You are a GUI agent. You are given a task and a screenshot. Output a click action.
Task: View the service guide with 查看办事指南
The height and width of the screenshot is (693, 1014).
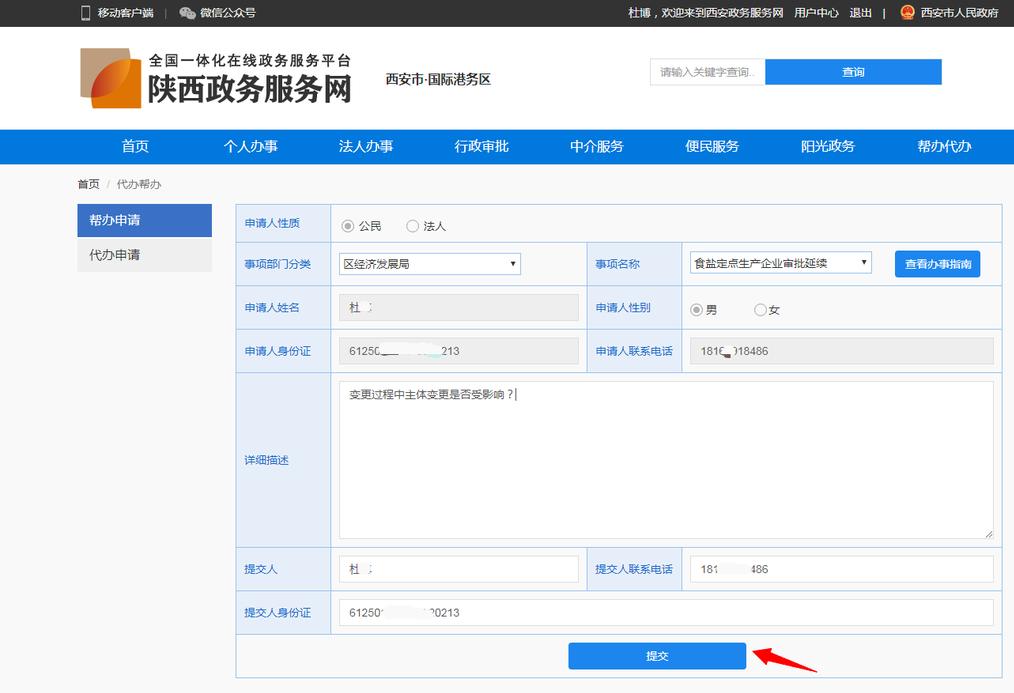[937, 264]
